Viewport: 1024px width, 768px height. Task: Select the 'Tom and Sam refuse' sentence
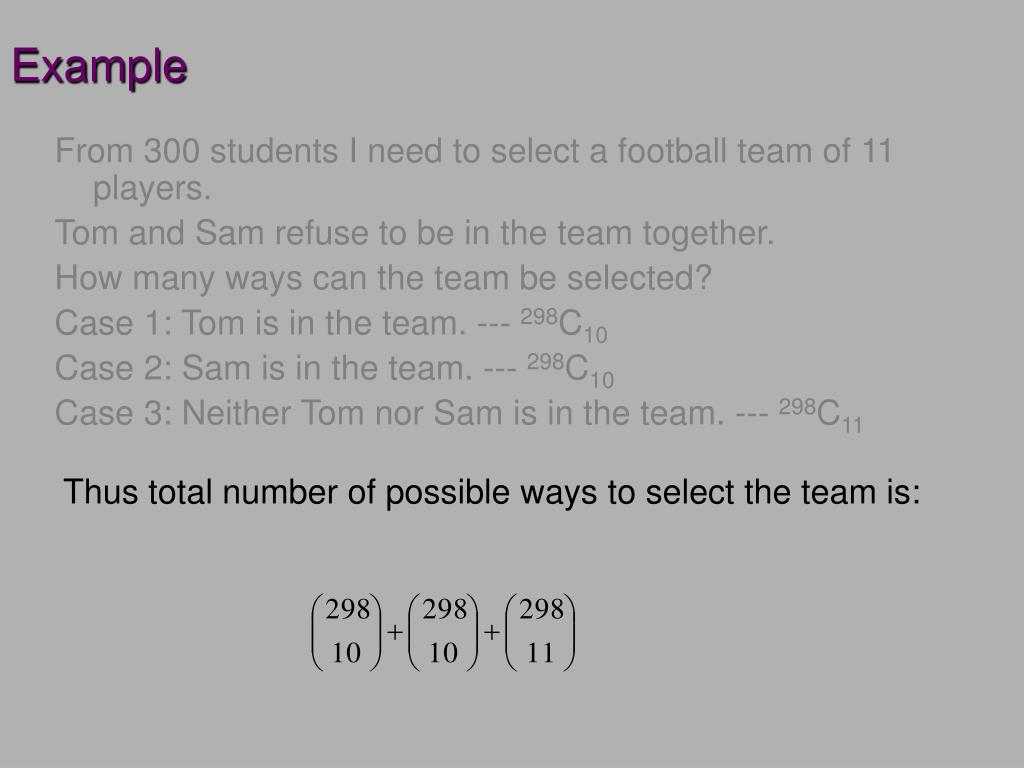tap(415, 233)
